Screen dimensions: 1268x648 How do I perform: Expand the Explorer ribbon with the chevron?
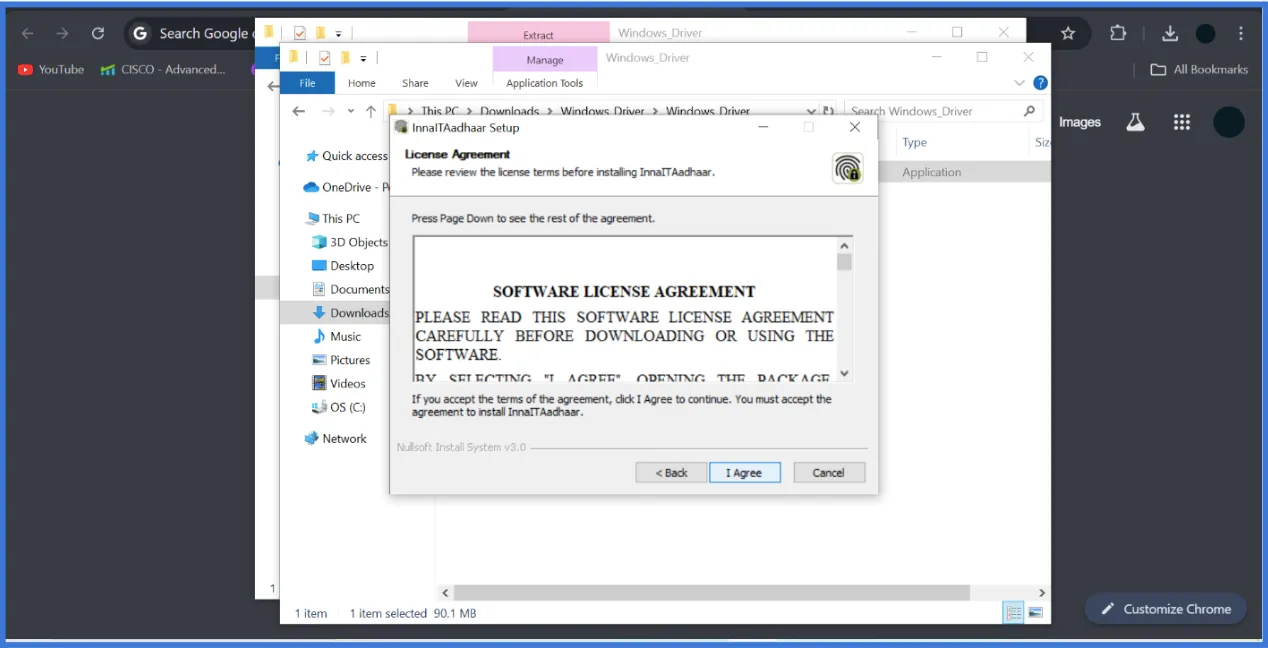pyautogui.click(x=1020, y=83)
